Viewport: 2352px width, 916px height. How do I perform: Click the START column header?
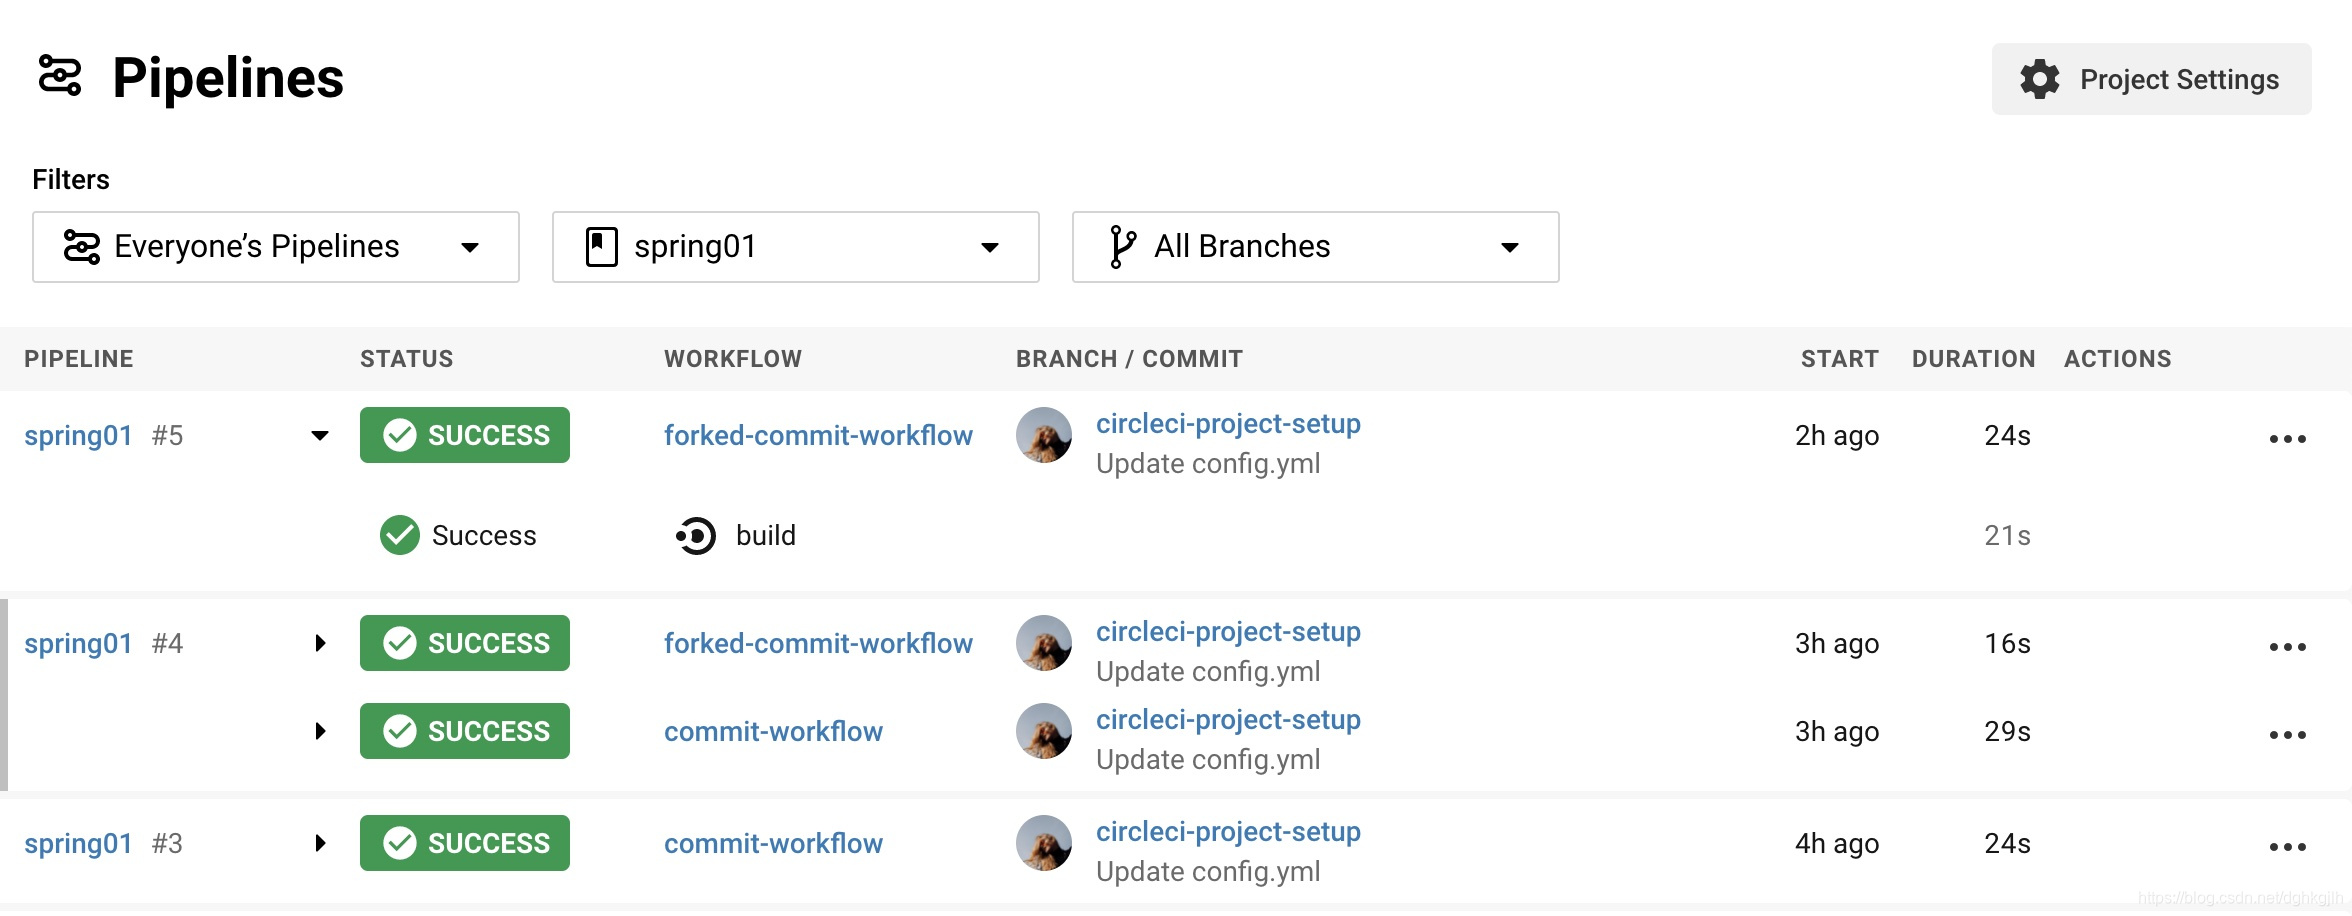point(1840,359)
